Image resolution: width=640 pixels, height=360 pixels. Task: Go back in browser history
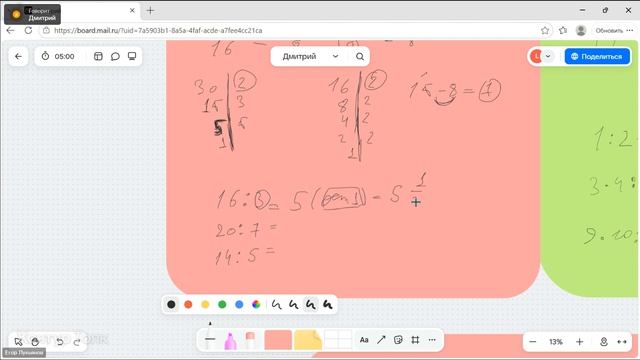(10, 30)
